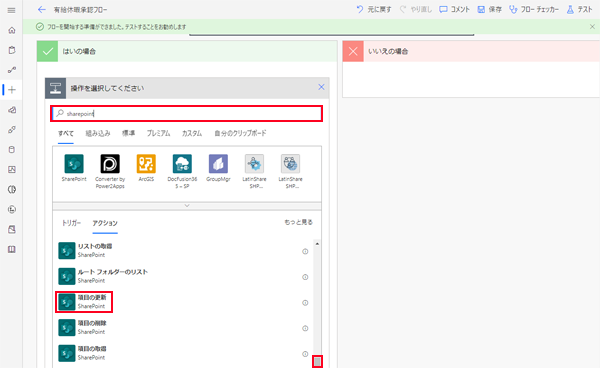Open the hamburger navigation menu
Image resolution: width=600 pixels, height=368 pixels.
(11, 10)
